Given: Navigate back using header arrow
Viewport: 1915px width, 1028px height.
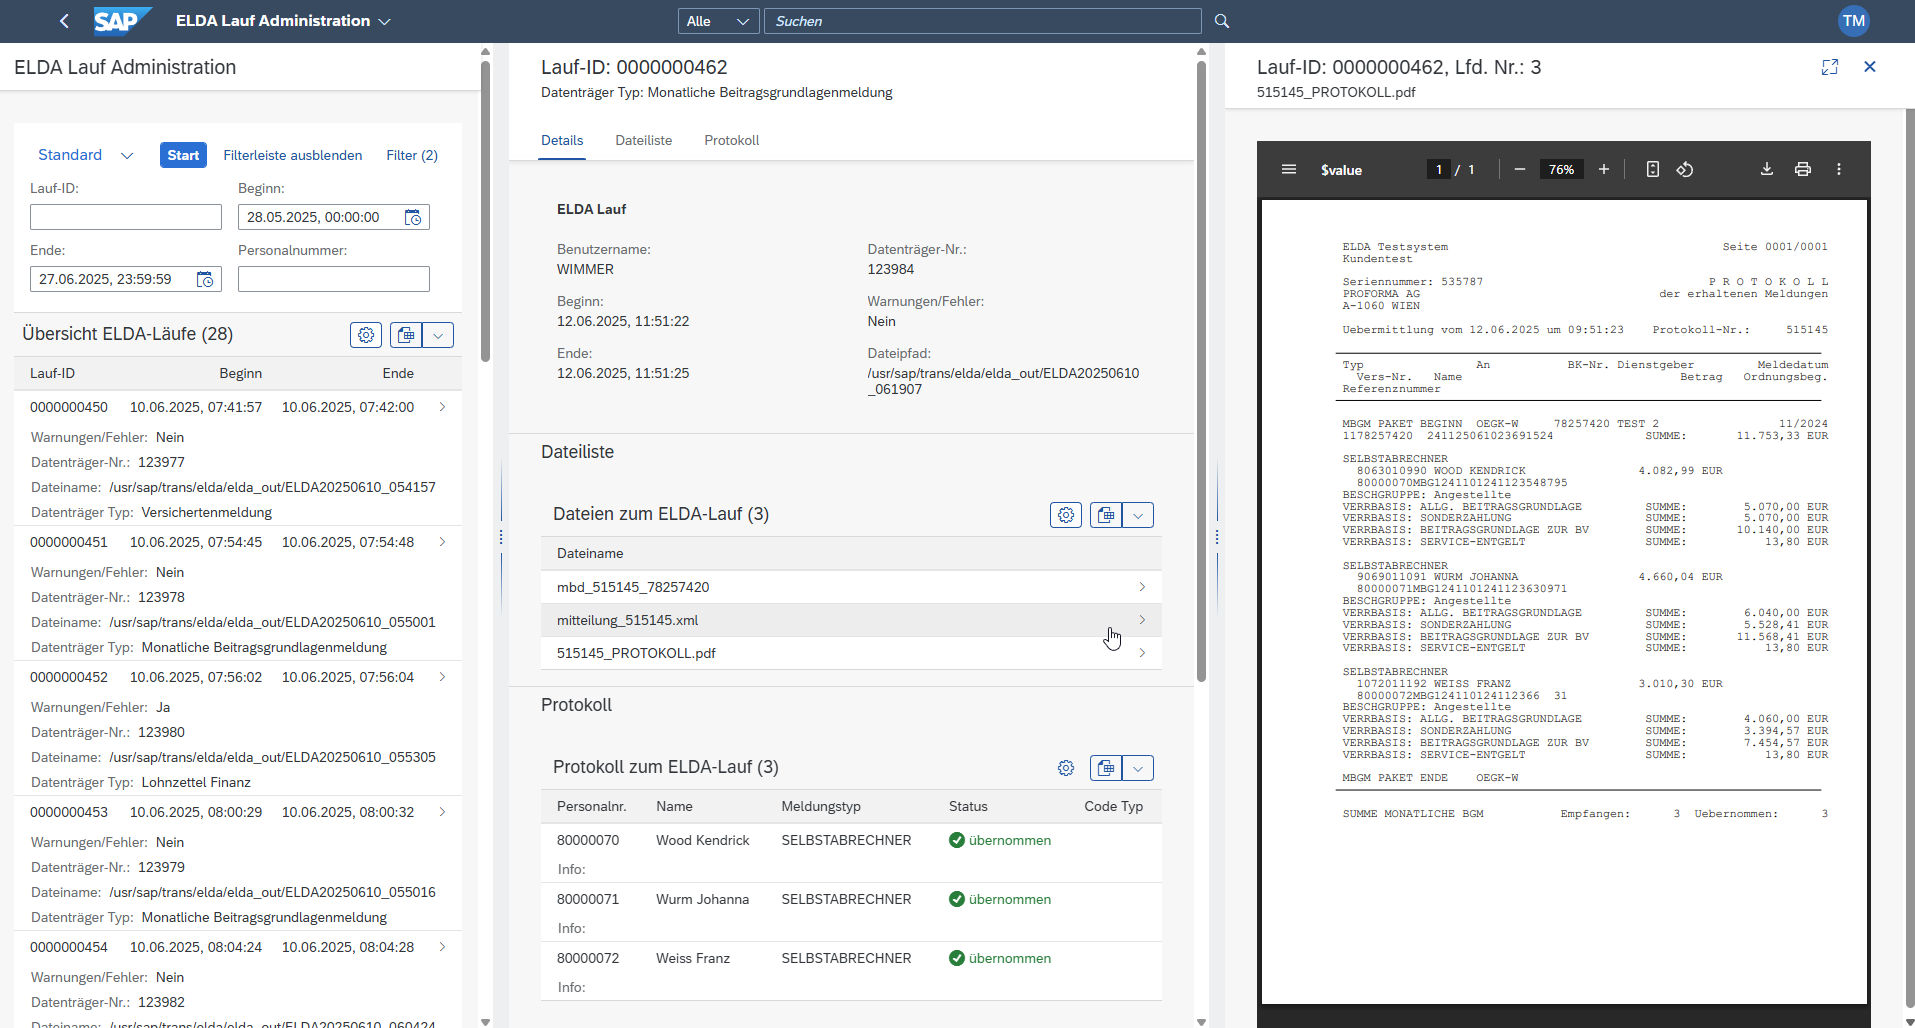Looking at the screenshot, I should (64, 21).
